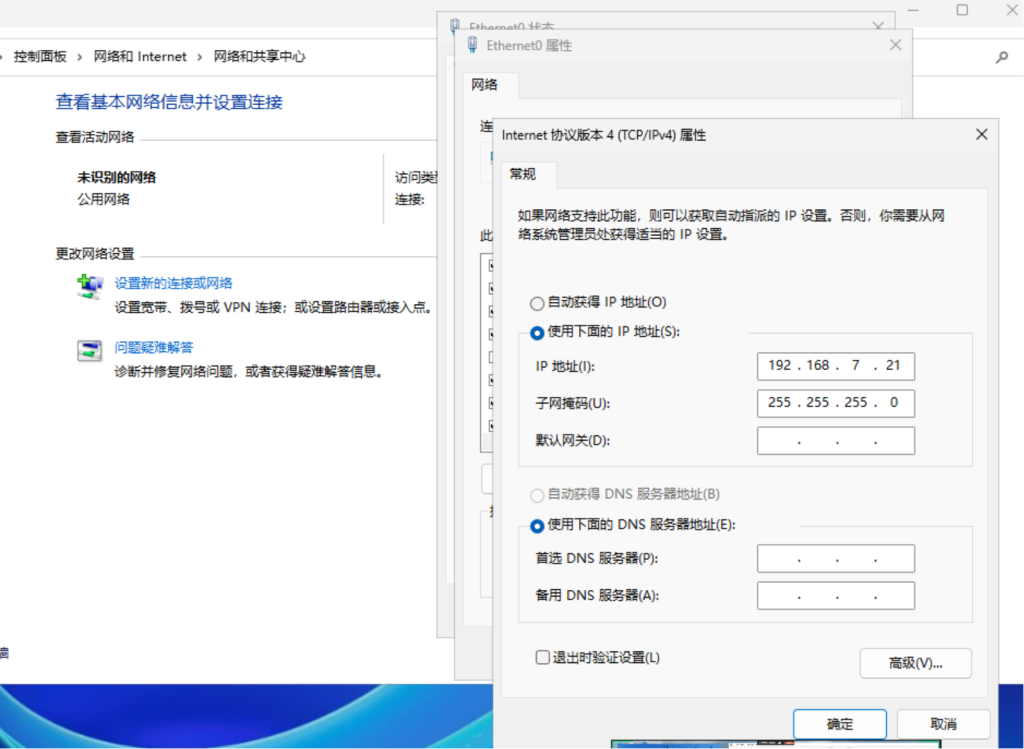Click the 取消 button
1024x749 pixels.
coord(943,724)
